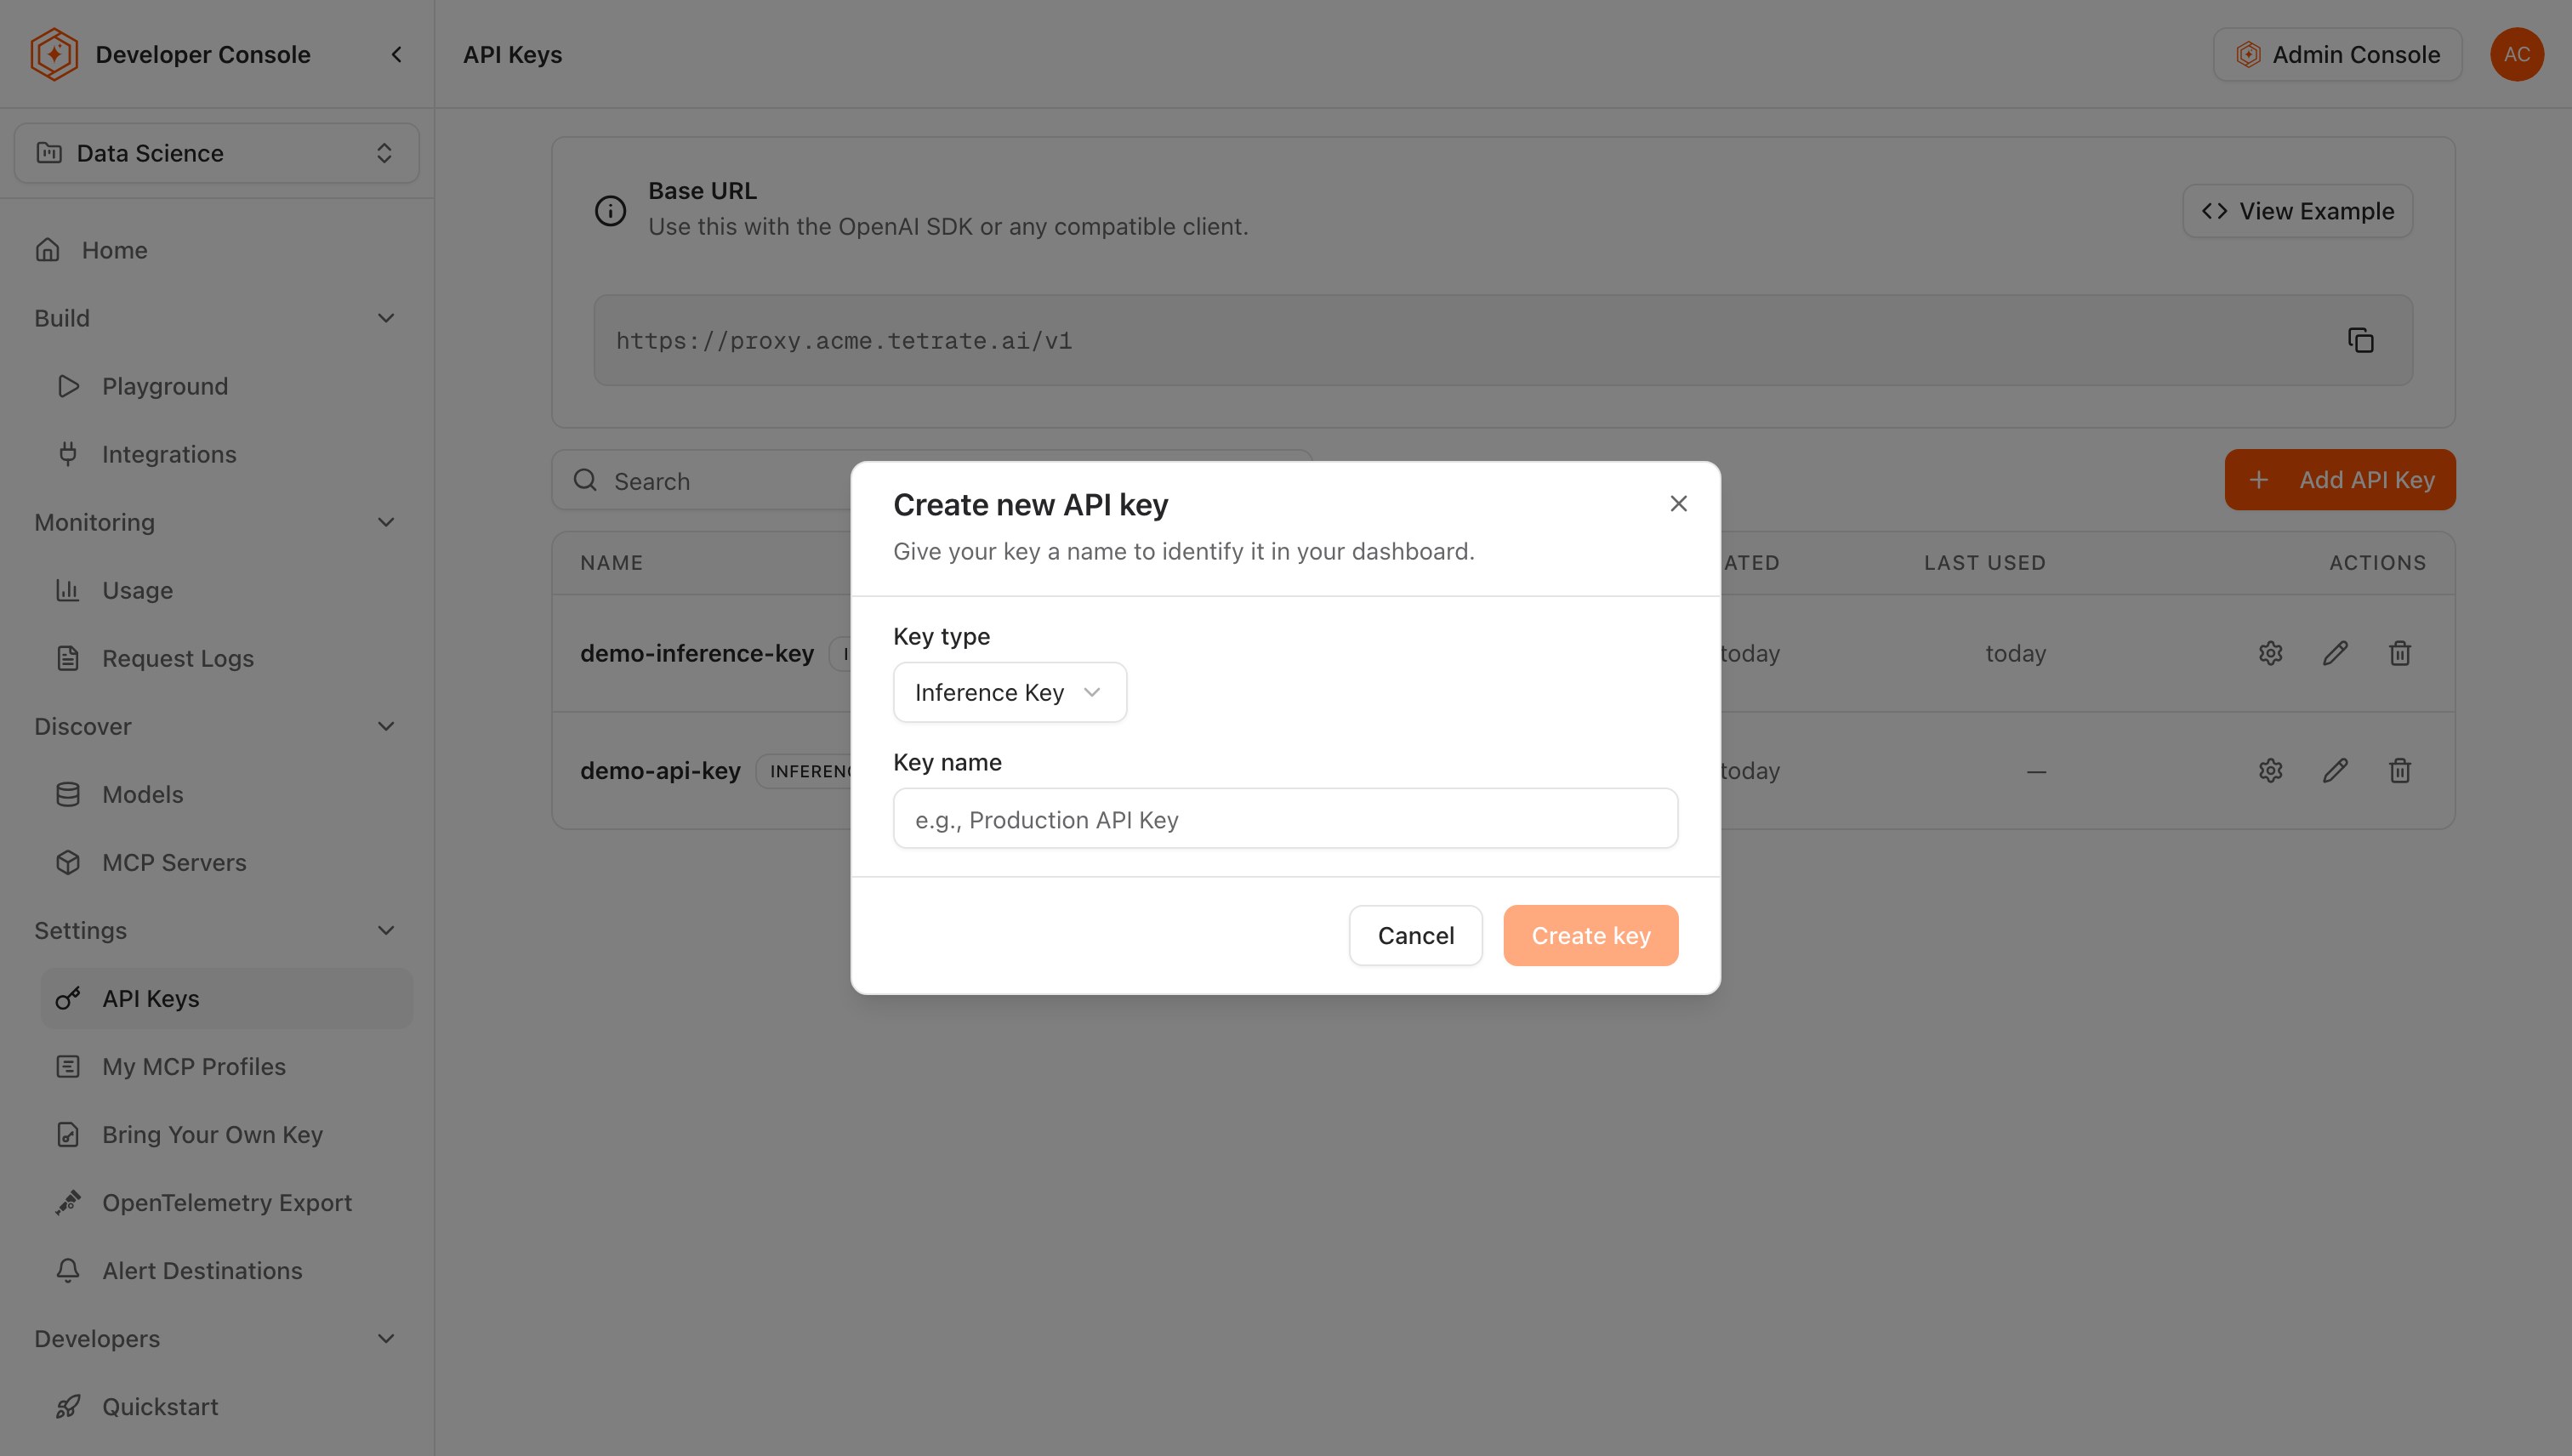Copy the Base URL with the copy icon

[x=2360, y=340]
